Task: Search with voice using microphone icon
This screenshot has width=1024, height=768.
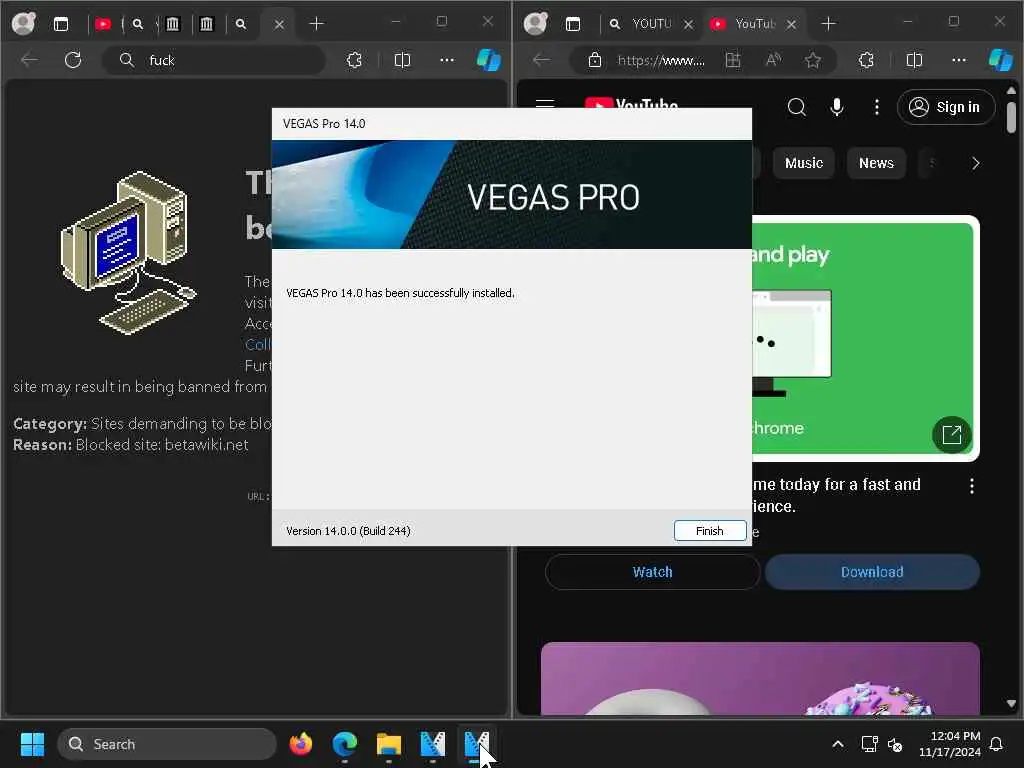Action: coord(837,107)
